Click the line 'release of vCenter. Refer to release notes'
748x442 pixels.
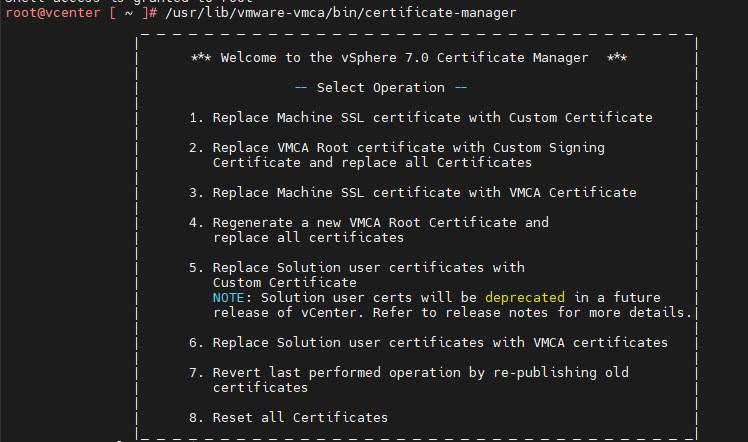point(452,313)
